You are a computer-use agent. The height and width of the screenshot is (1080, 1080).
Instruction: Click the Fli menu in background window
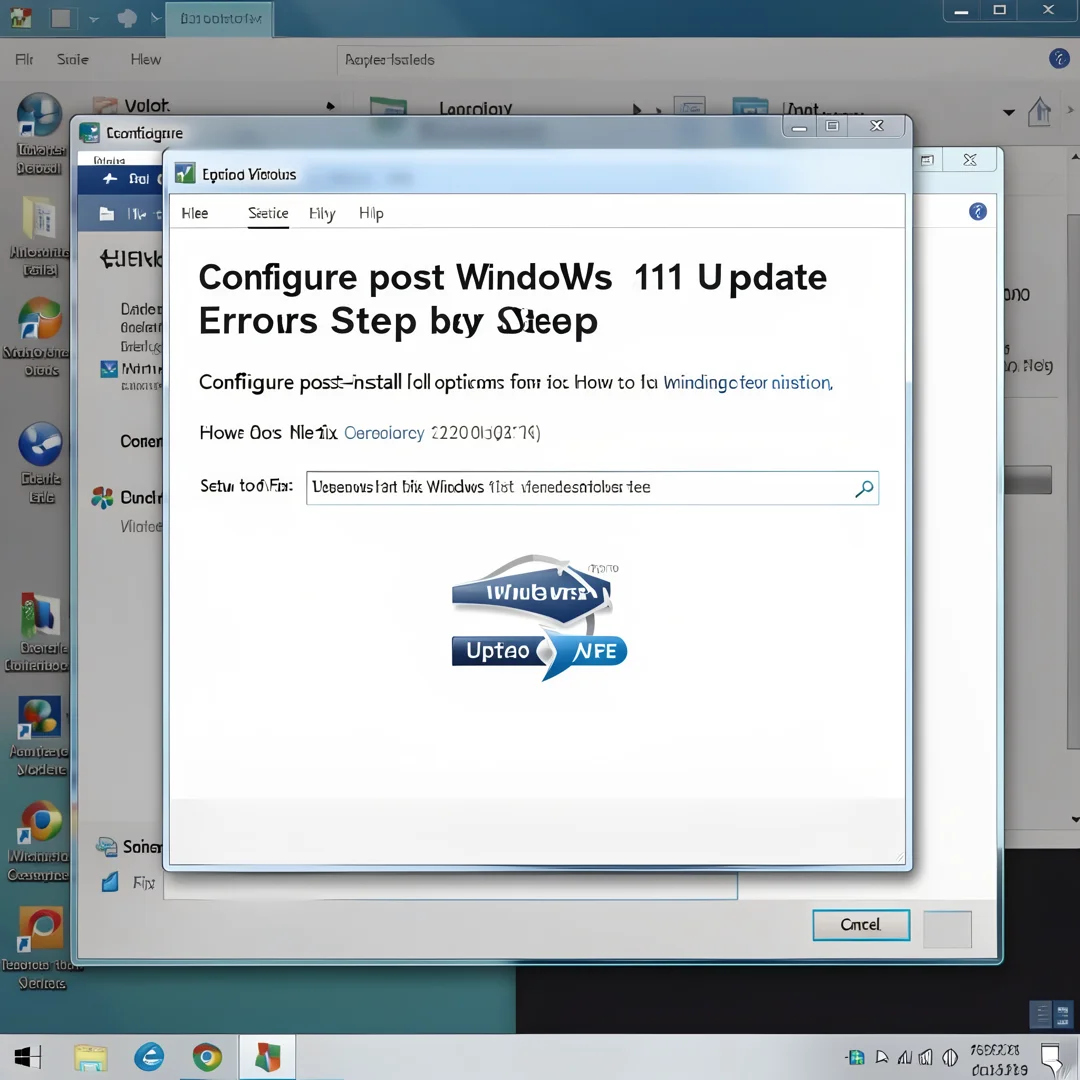click(24, 59)
